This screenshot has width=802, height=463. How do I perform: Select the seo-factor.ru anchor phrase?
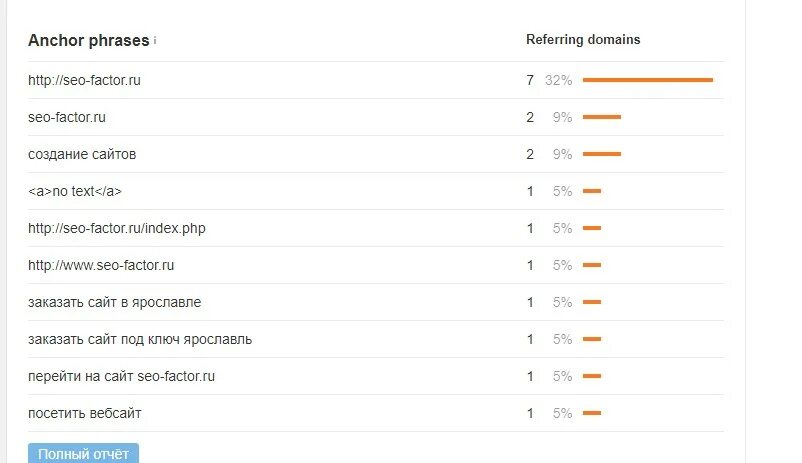tap(67, 117)
